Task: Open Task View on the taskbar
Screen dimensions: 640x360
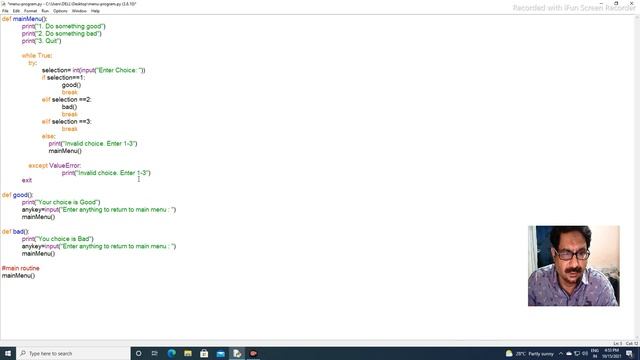Action: pyautogui.click(x=155, y=353)
